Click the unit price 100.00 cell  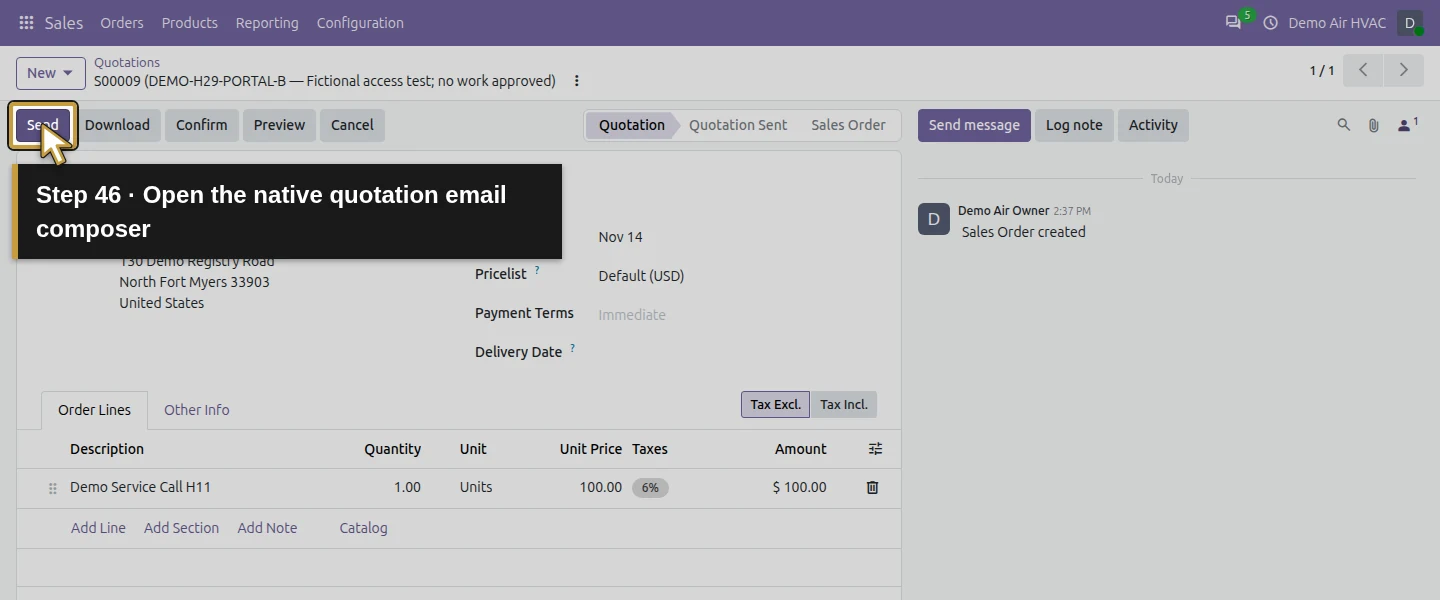[x=600, y=487]
